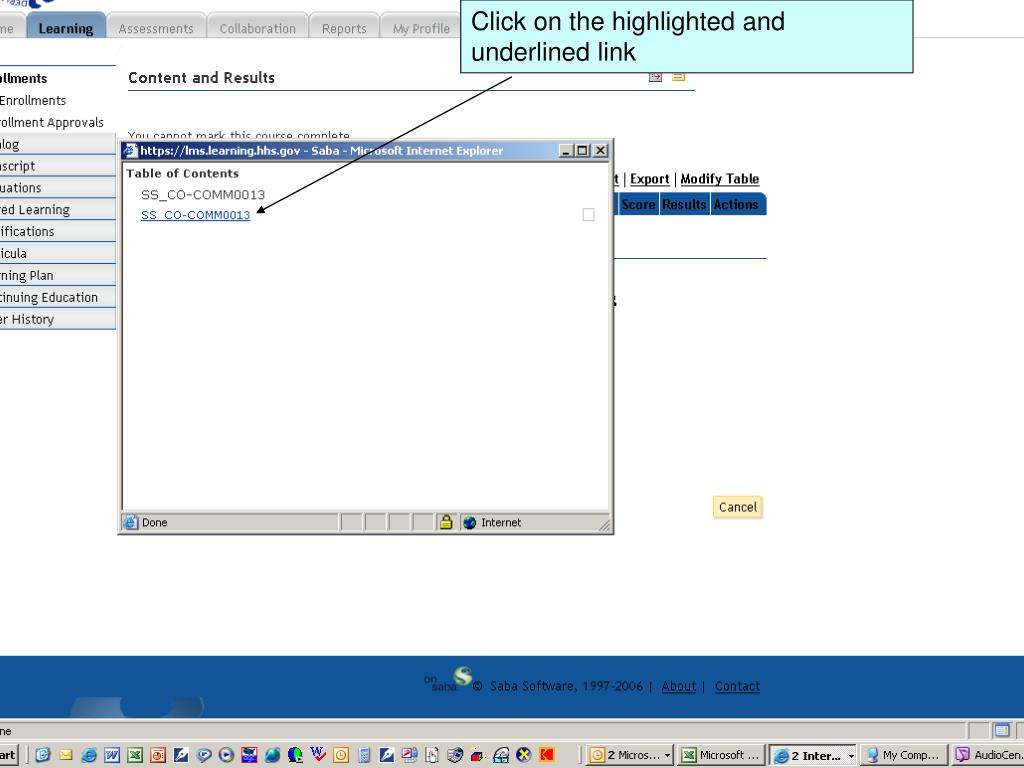Click the underlined blue SS_CO-COMM0013 link
The width and height of the screenshot is (1024, 768).
[x=195, y=215]
